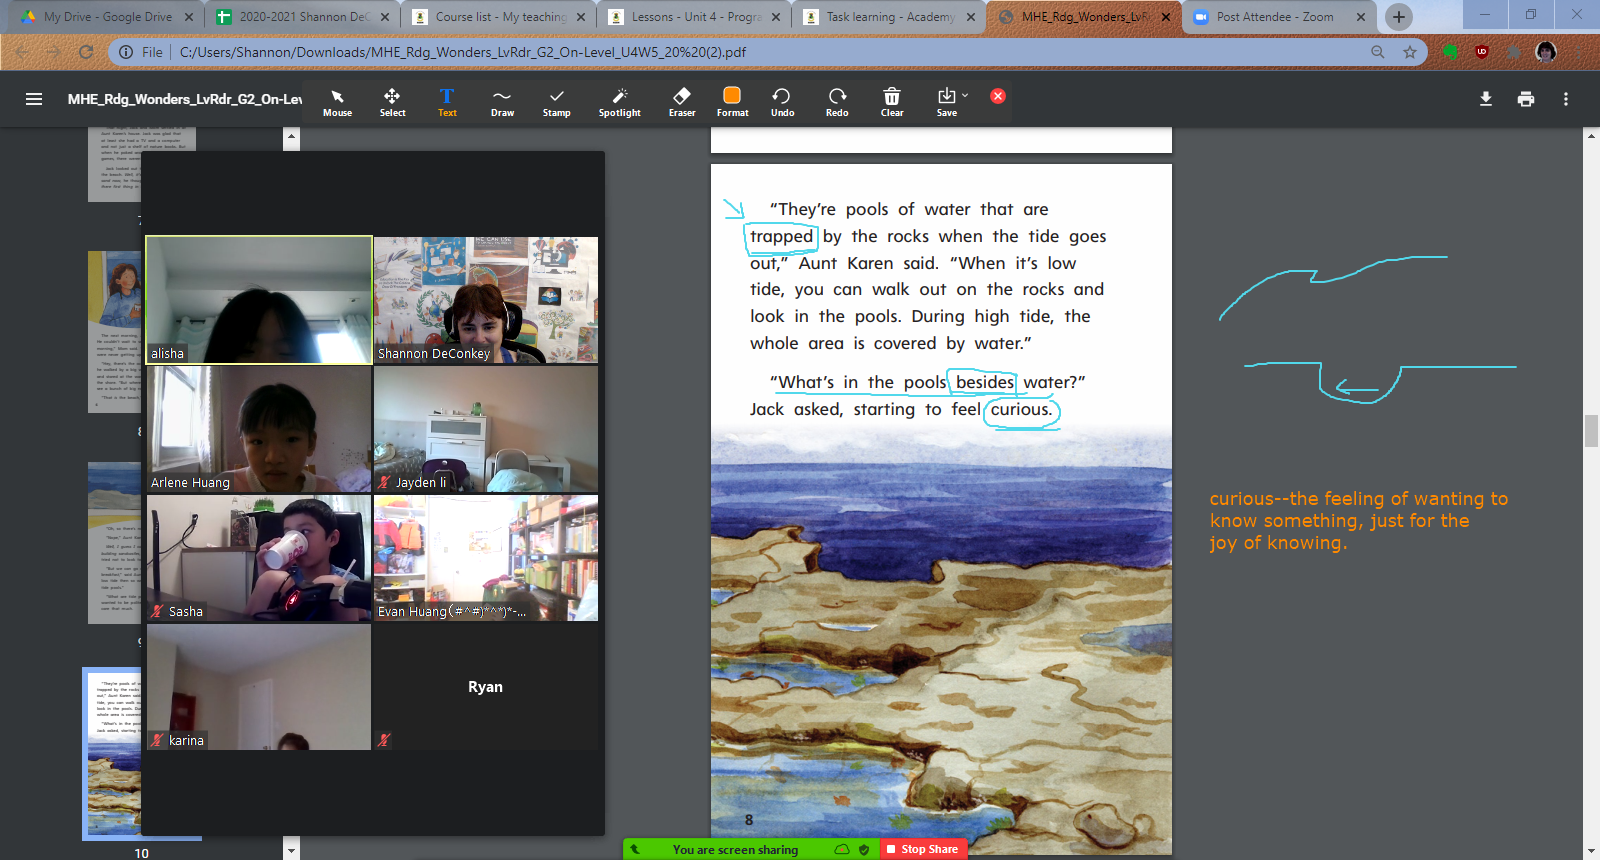Screen dimensions: 1600x860
Task: Click the PDF page vertical scrollbar handle
Action: (1591, 431)
